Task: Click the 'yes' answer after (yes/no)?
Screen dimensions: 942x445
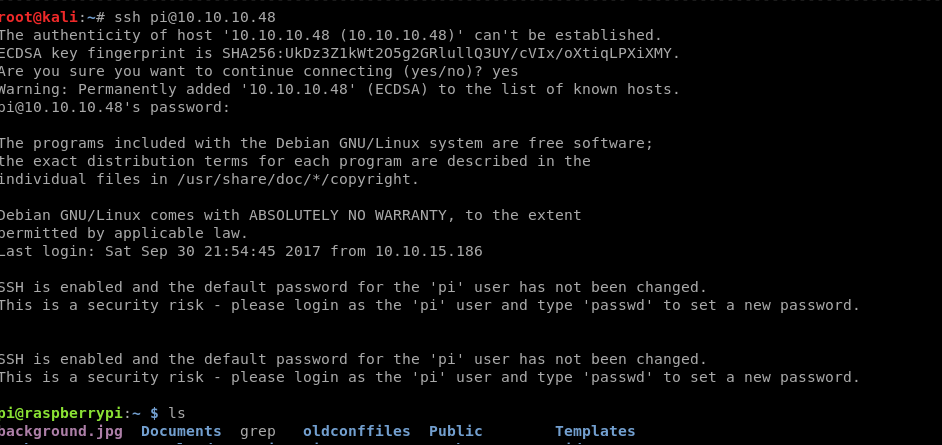Action: point(505,71)
